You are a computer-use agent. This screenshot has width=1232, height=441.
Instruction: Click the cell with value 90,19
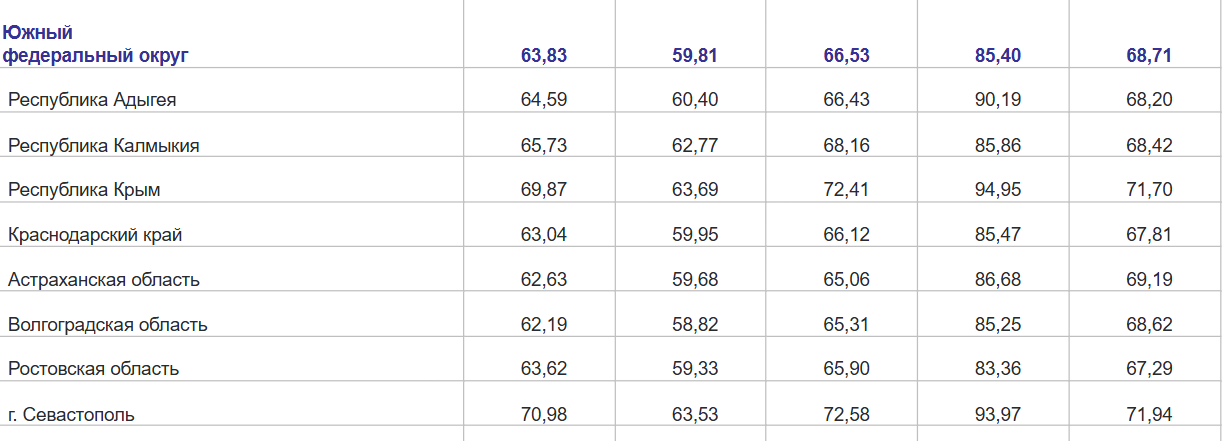[x=998, y=100]
